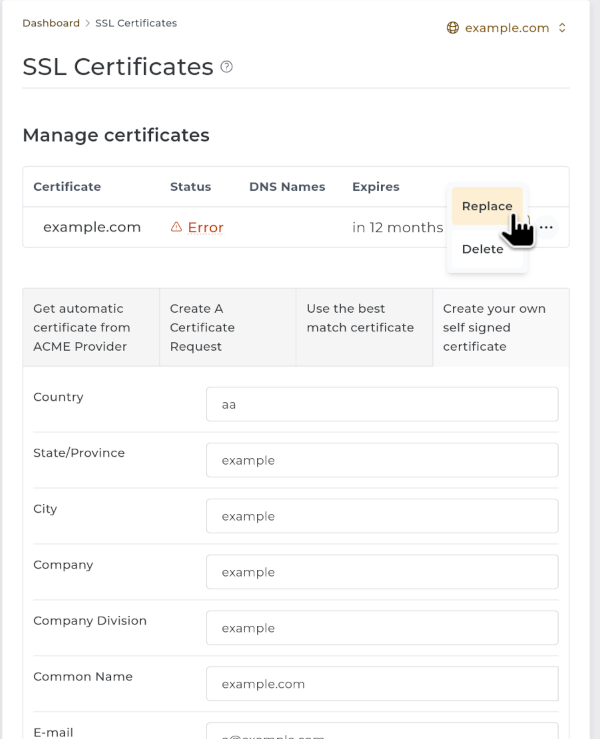
Task: Click the Common Name input field
Action: click(x=382, y=683)
